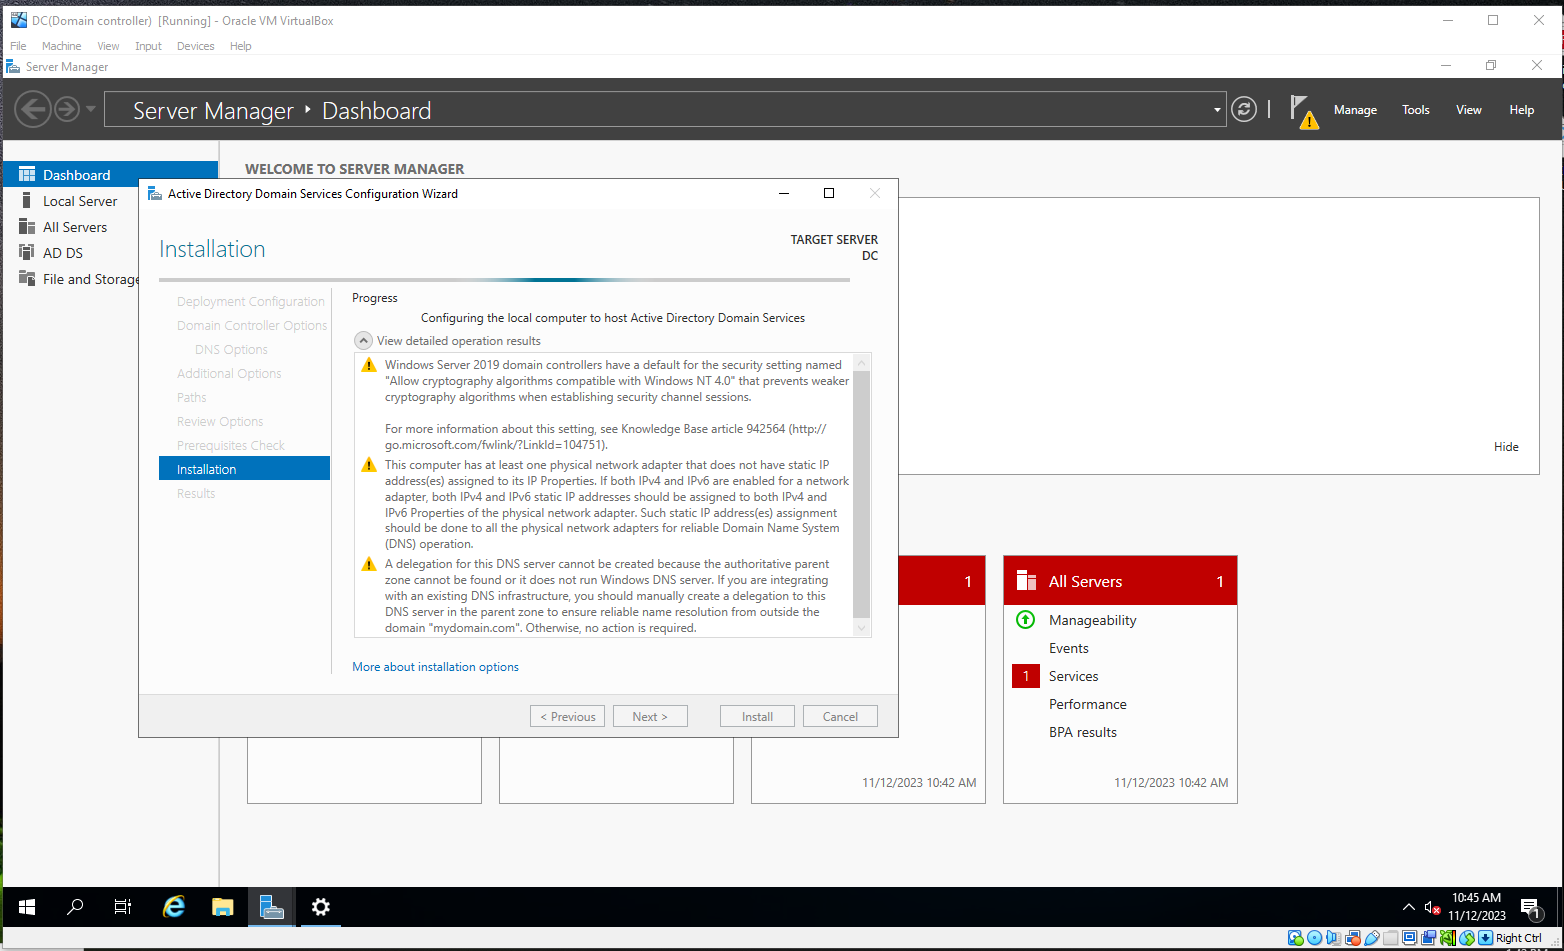
Task: Click the warning icon about DNS delegation
Action: tap(369, 565)
